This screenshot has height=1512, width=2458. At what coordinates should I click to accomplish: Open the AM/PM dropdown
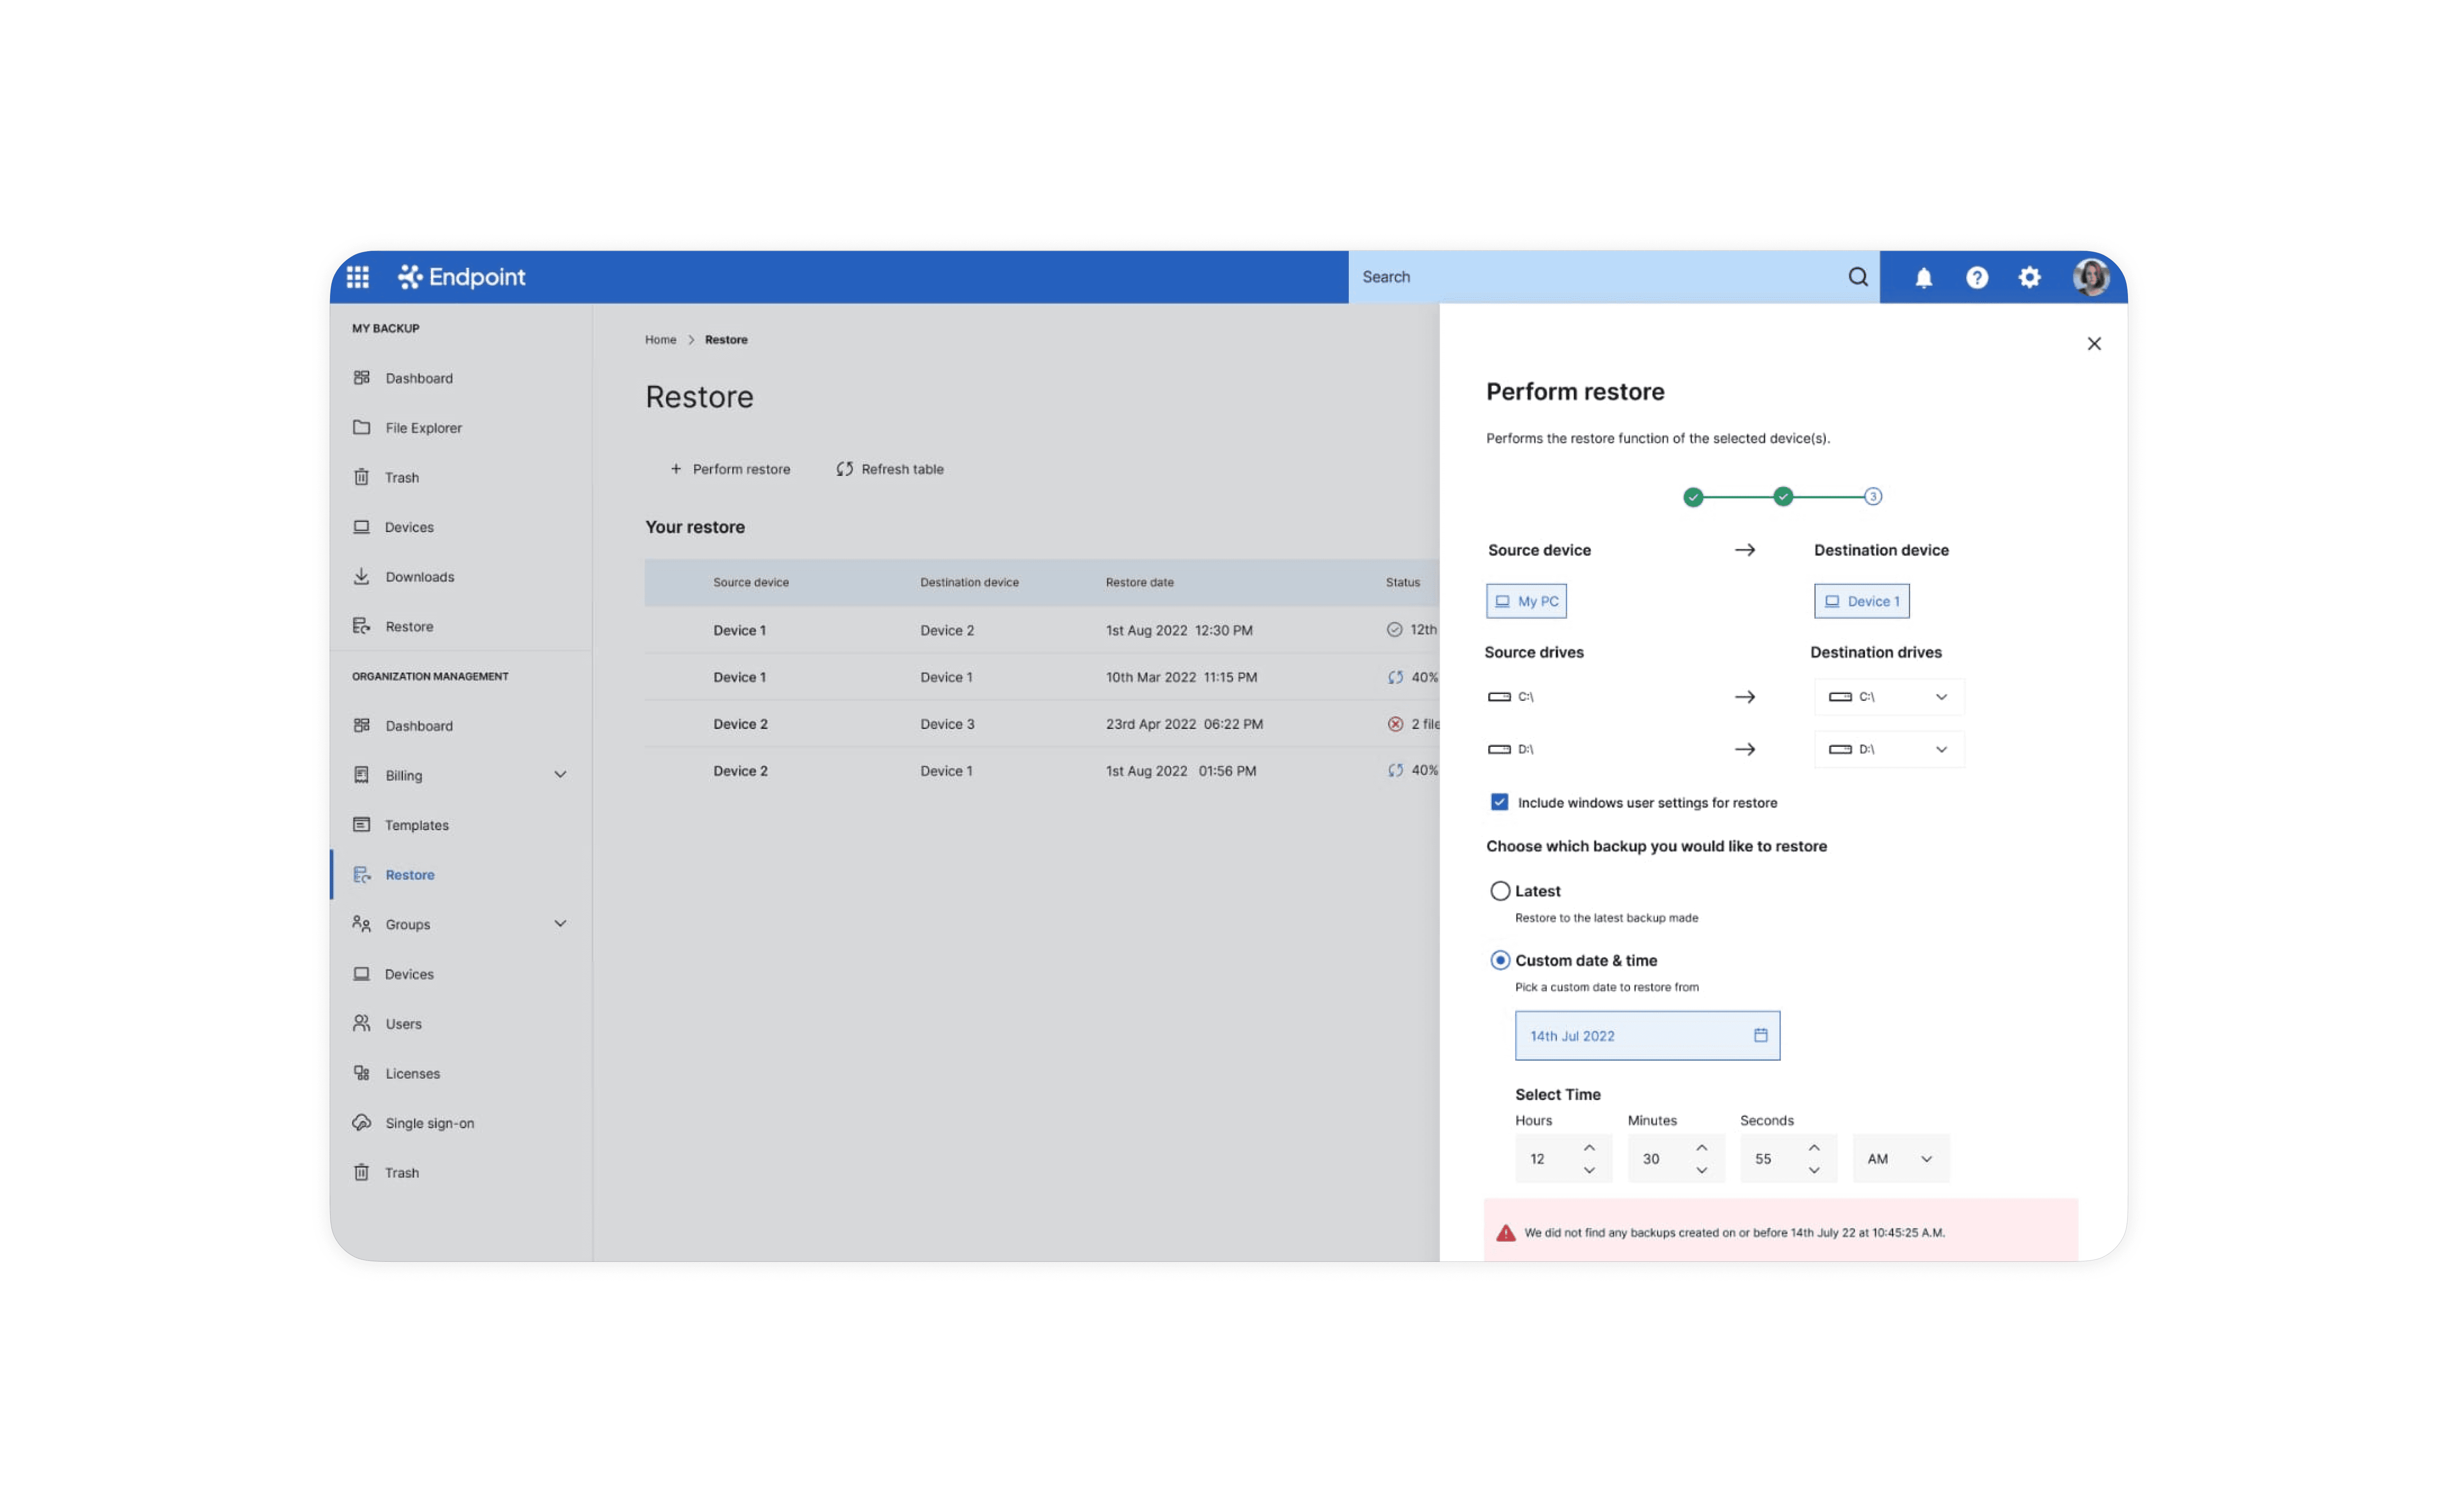click(1899, 1158)
